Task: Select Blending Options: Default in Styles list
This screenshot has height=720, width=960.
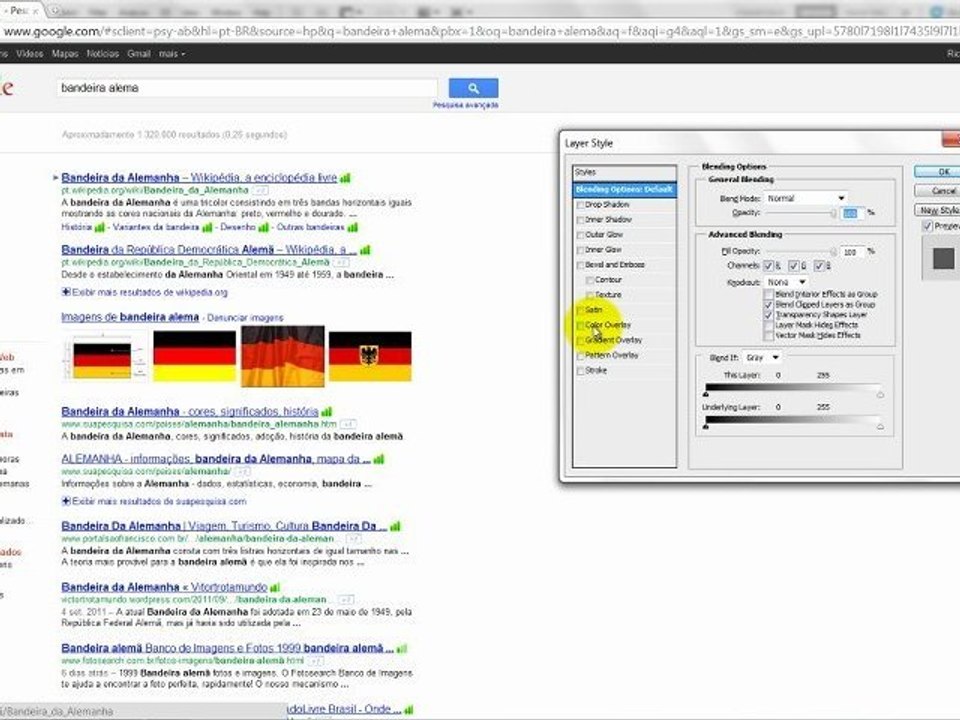Action: click(x=624, y=190)
